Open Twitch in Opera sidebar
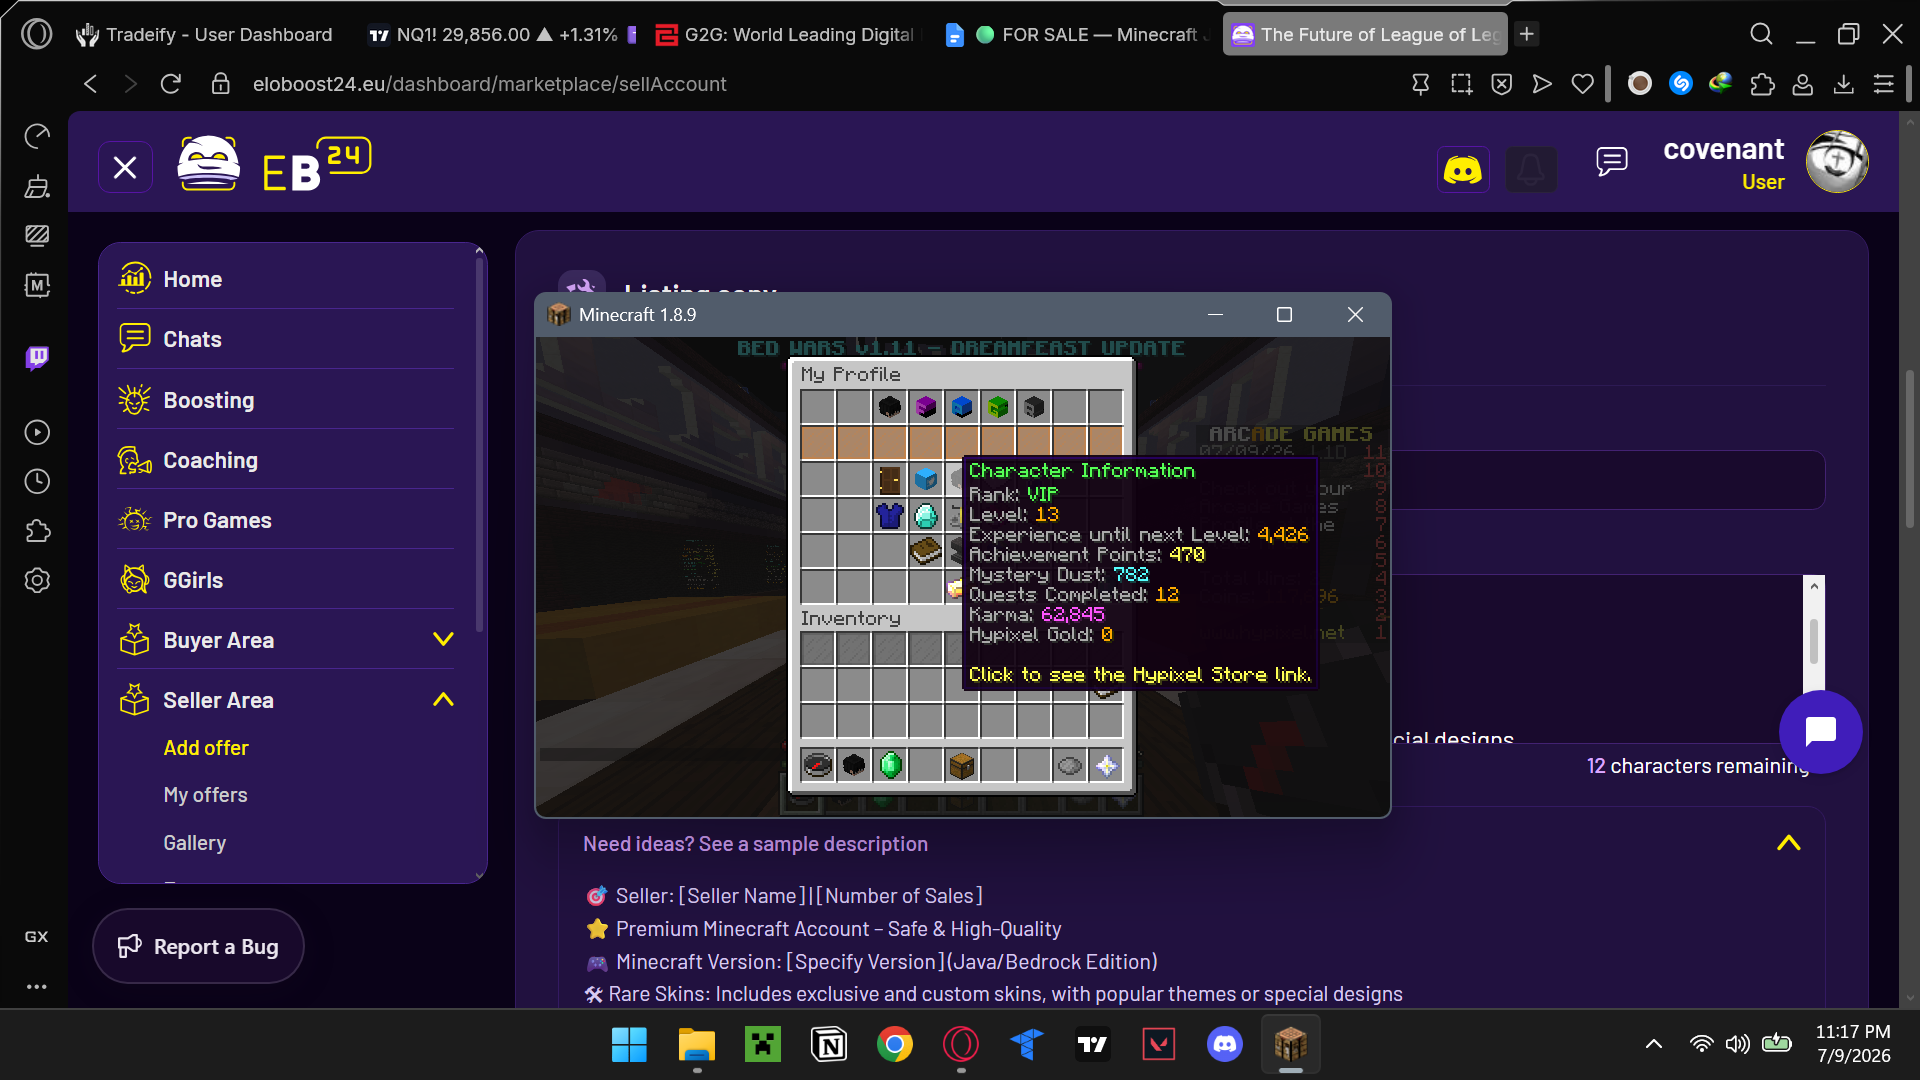Screen dimensions: 1920x1080 (x=37, y=357)
